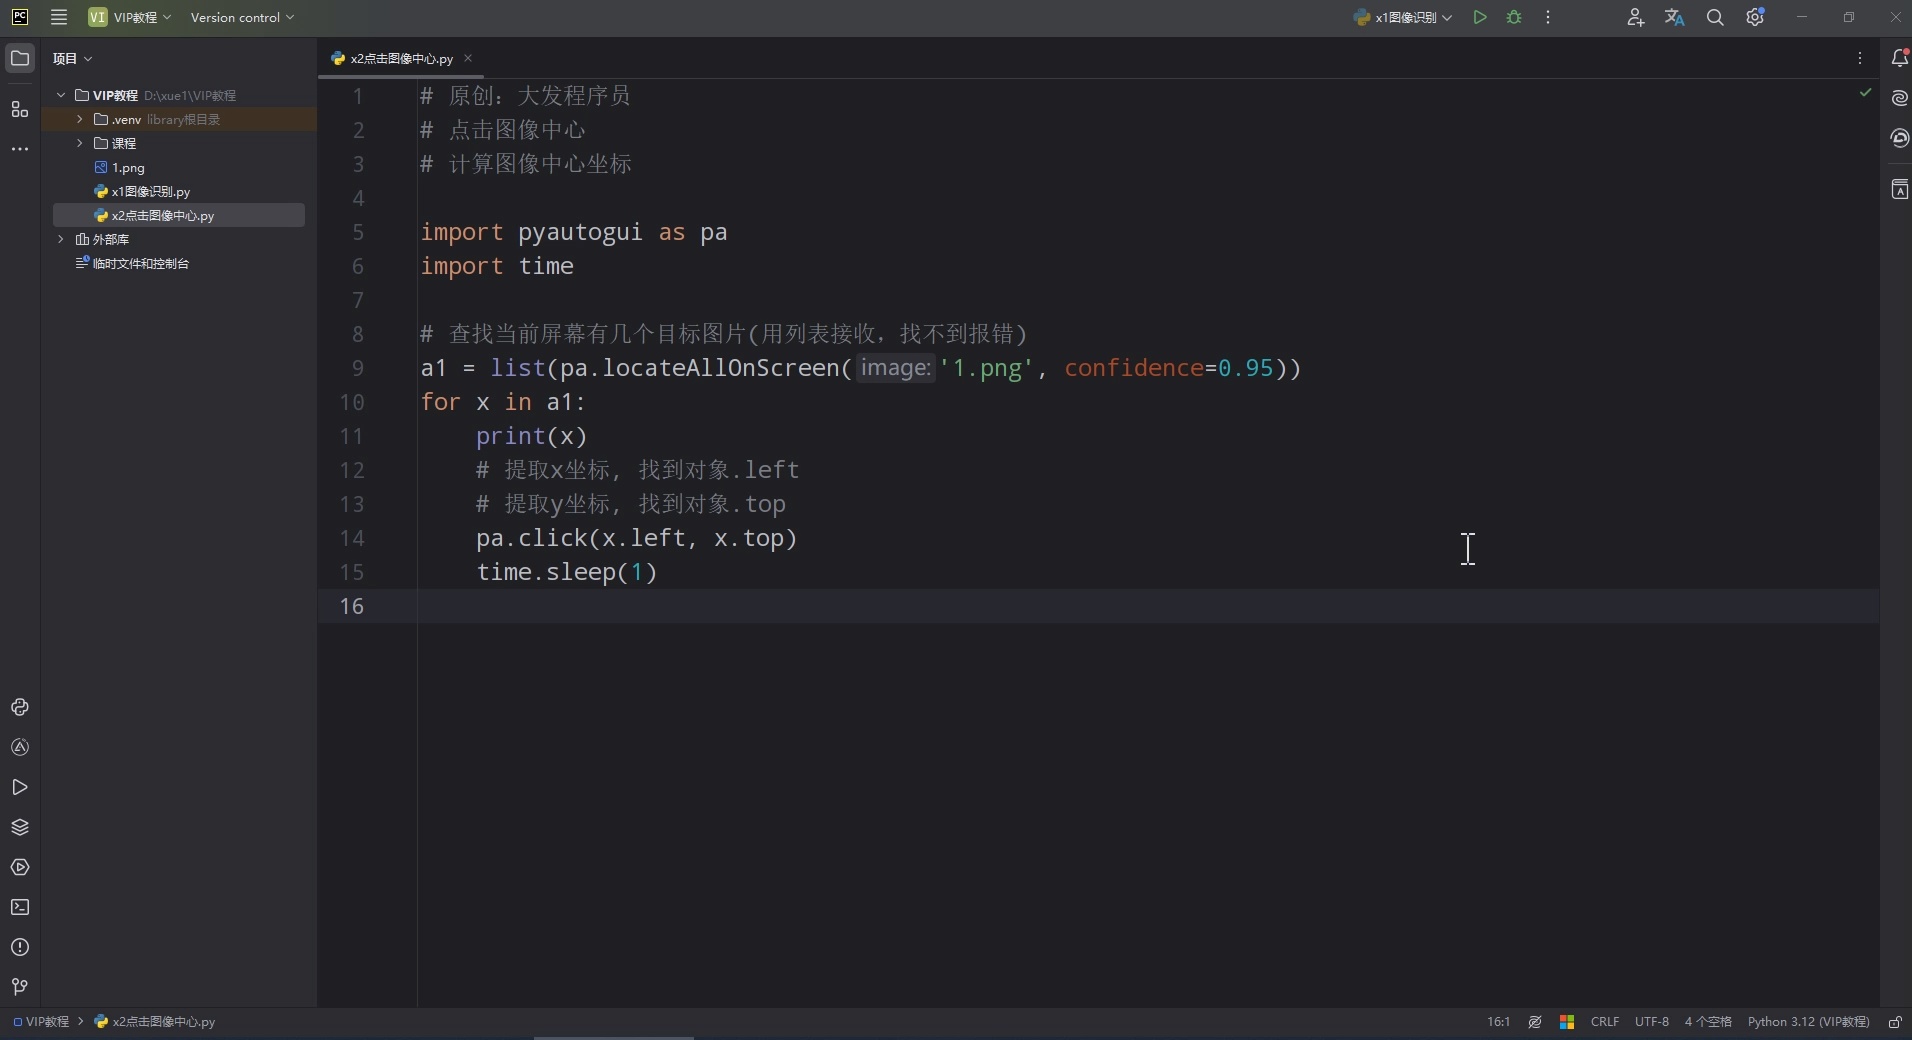Toggle file read-only lock icon
The image size is (1912, 1040).
tap(1895, 1022)
